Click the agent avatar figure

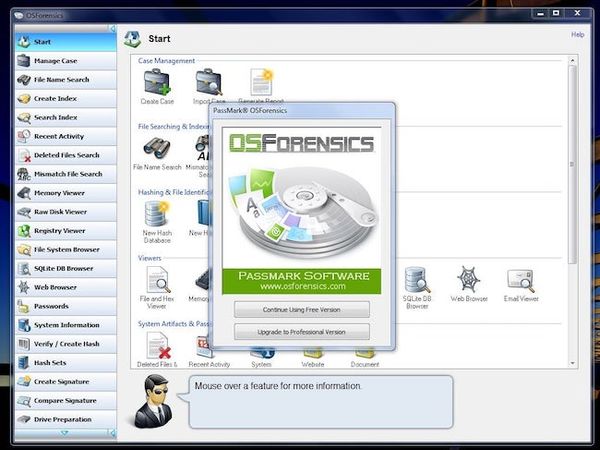[154, 401]
